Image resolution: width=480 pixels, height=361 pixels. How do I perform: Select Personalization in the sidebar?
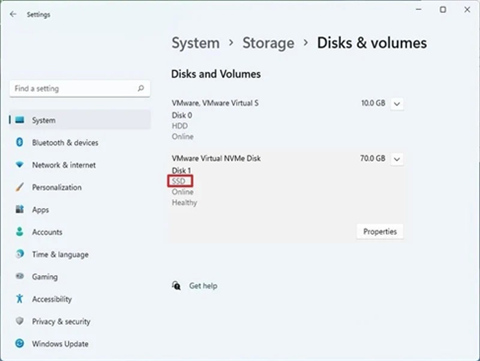80,187
